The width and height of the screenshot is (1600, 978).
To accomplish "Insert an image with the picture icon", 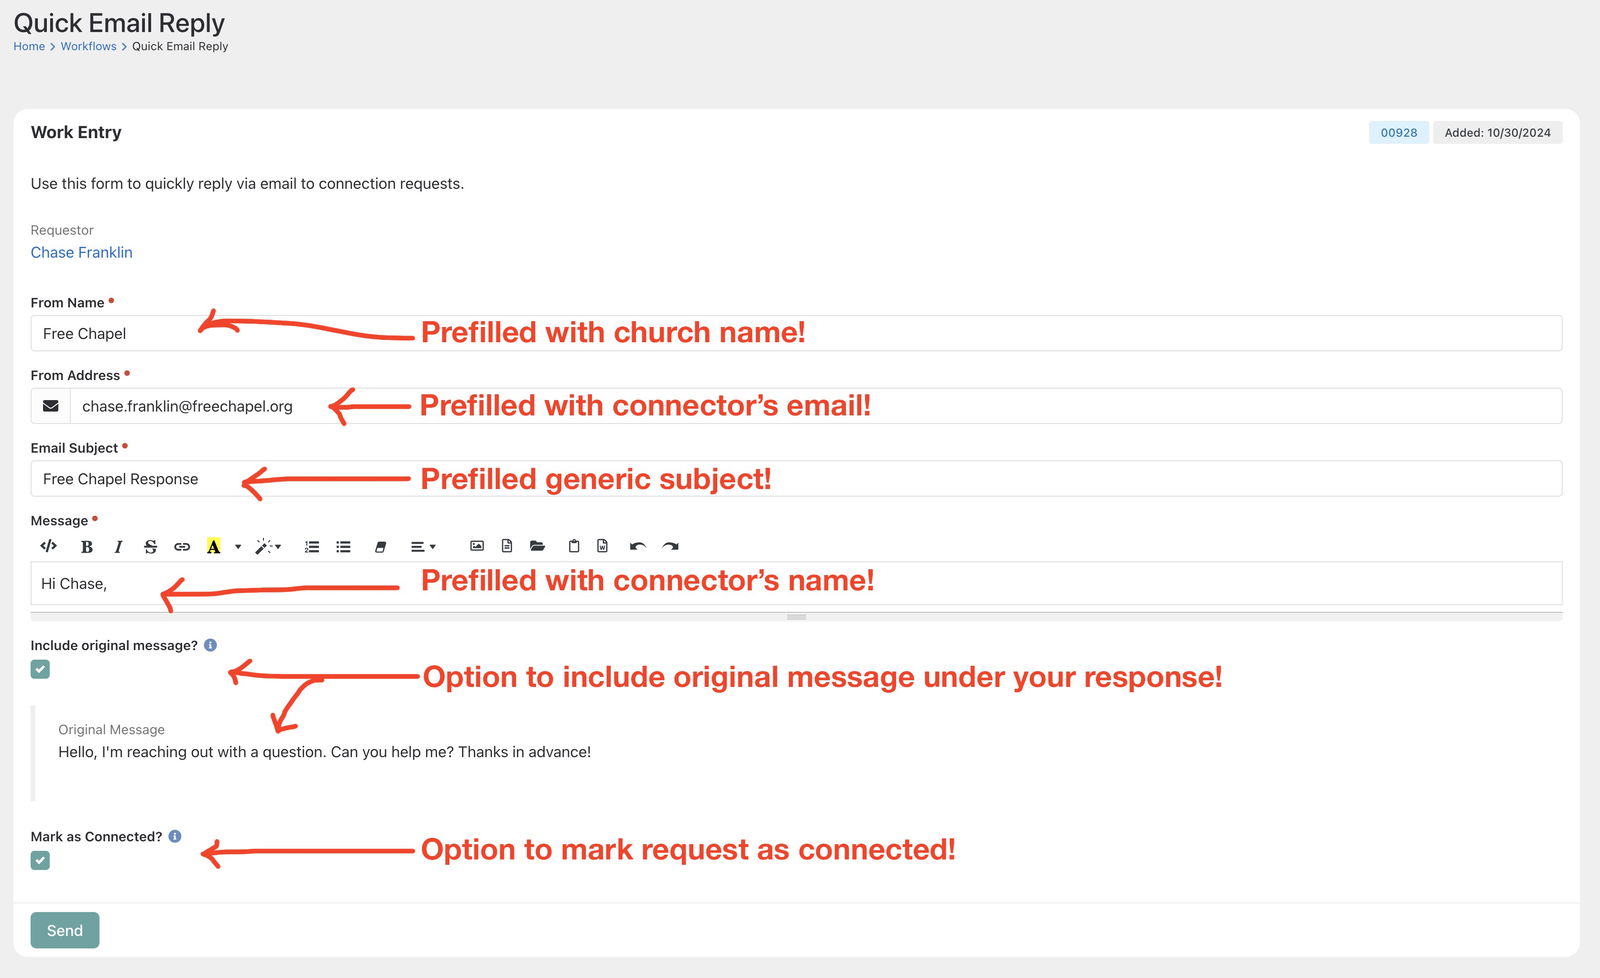I will [x=477, y=546].
